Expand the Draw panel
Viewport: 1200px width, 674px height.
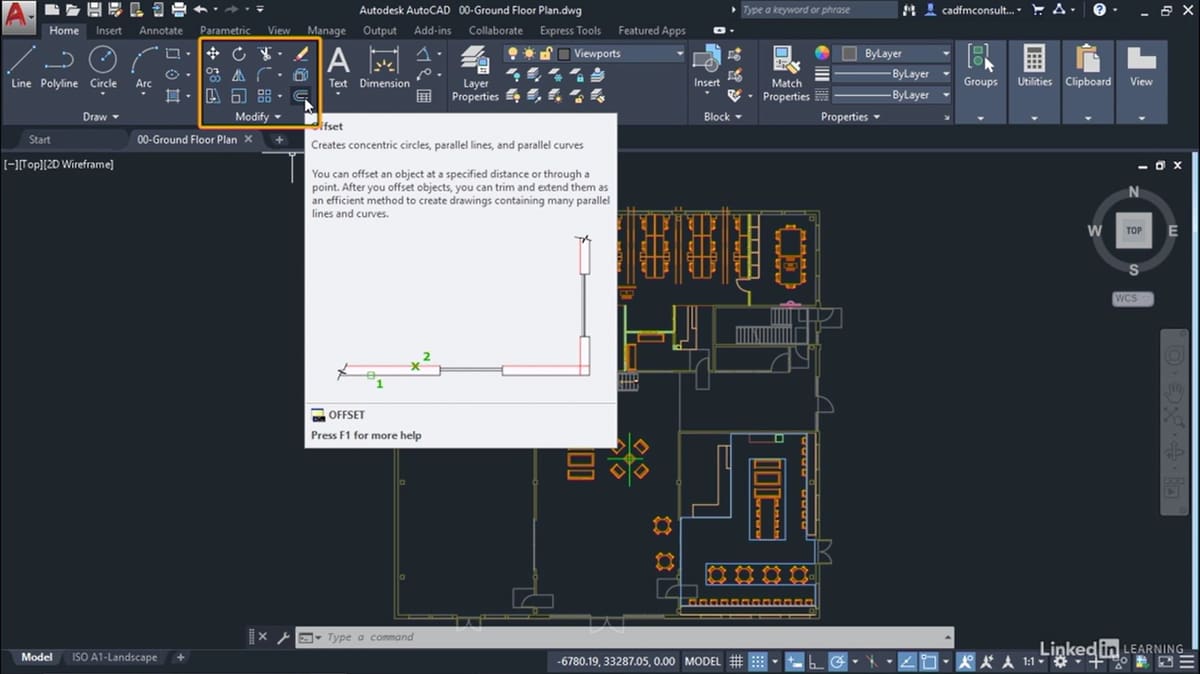(100, 117)
